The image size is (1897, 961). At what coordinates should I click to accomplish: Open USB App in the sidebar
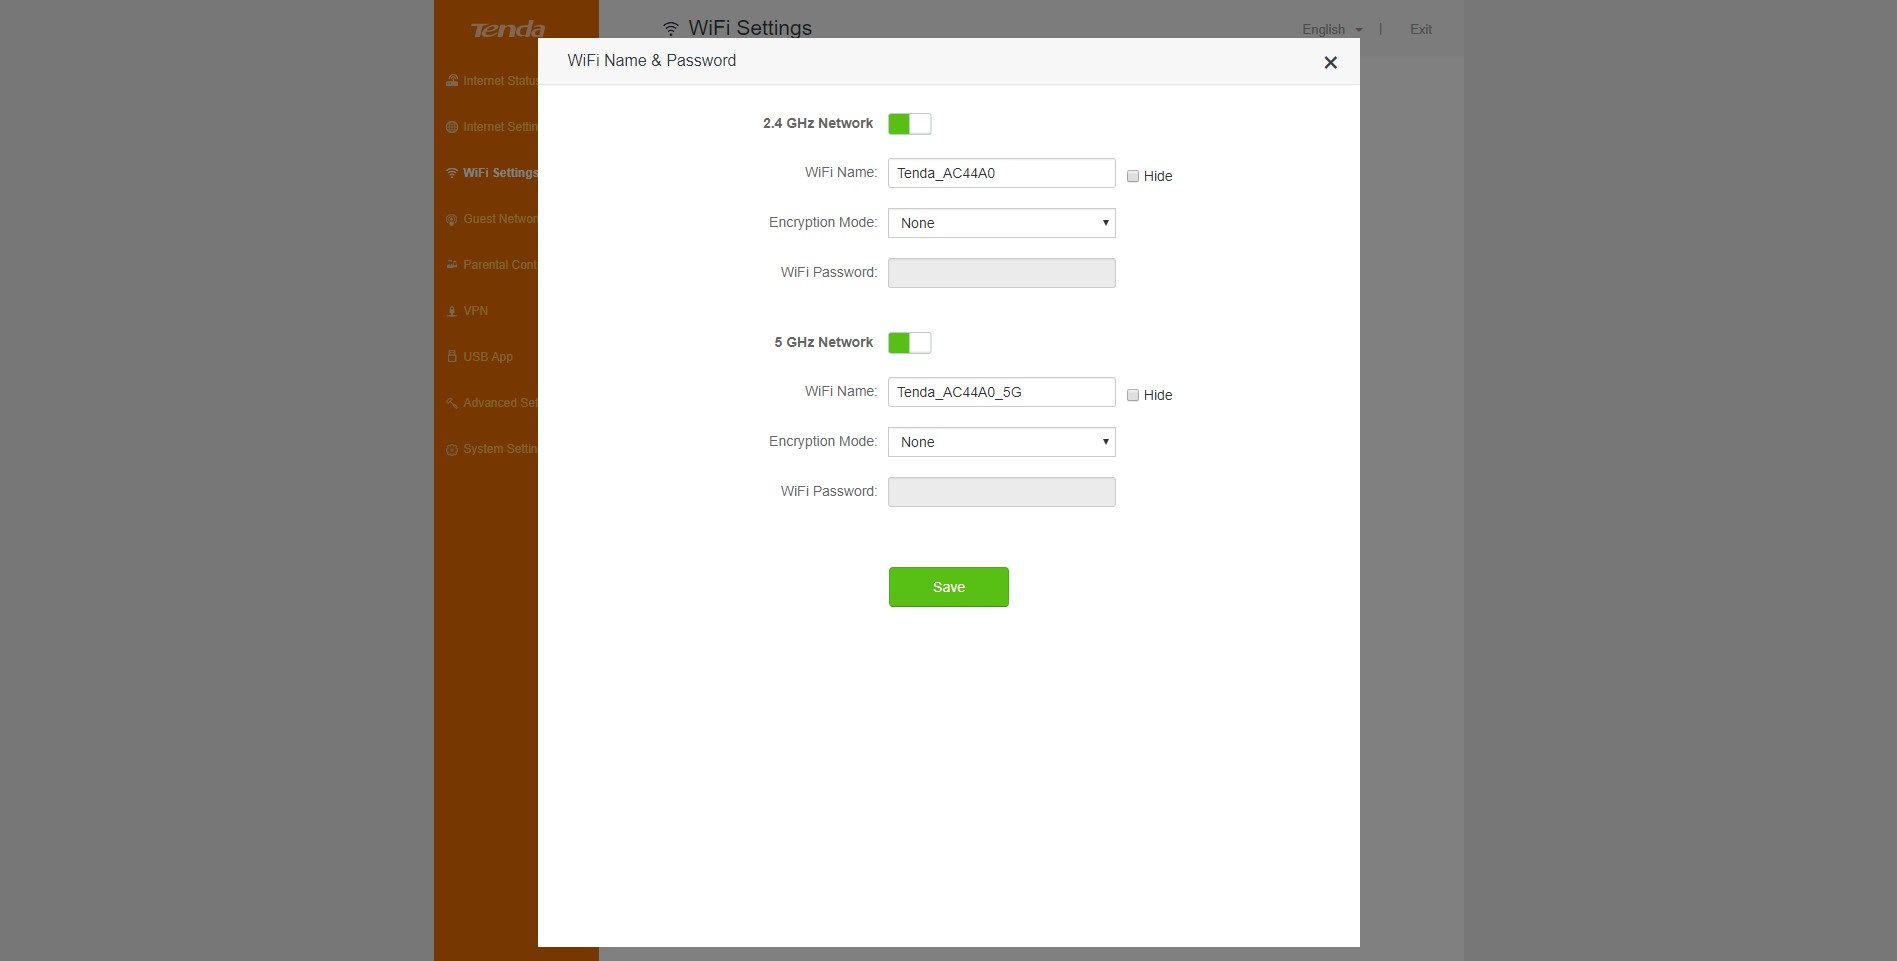pyautogui.click(x=479, y=357)
